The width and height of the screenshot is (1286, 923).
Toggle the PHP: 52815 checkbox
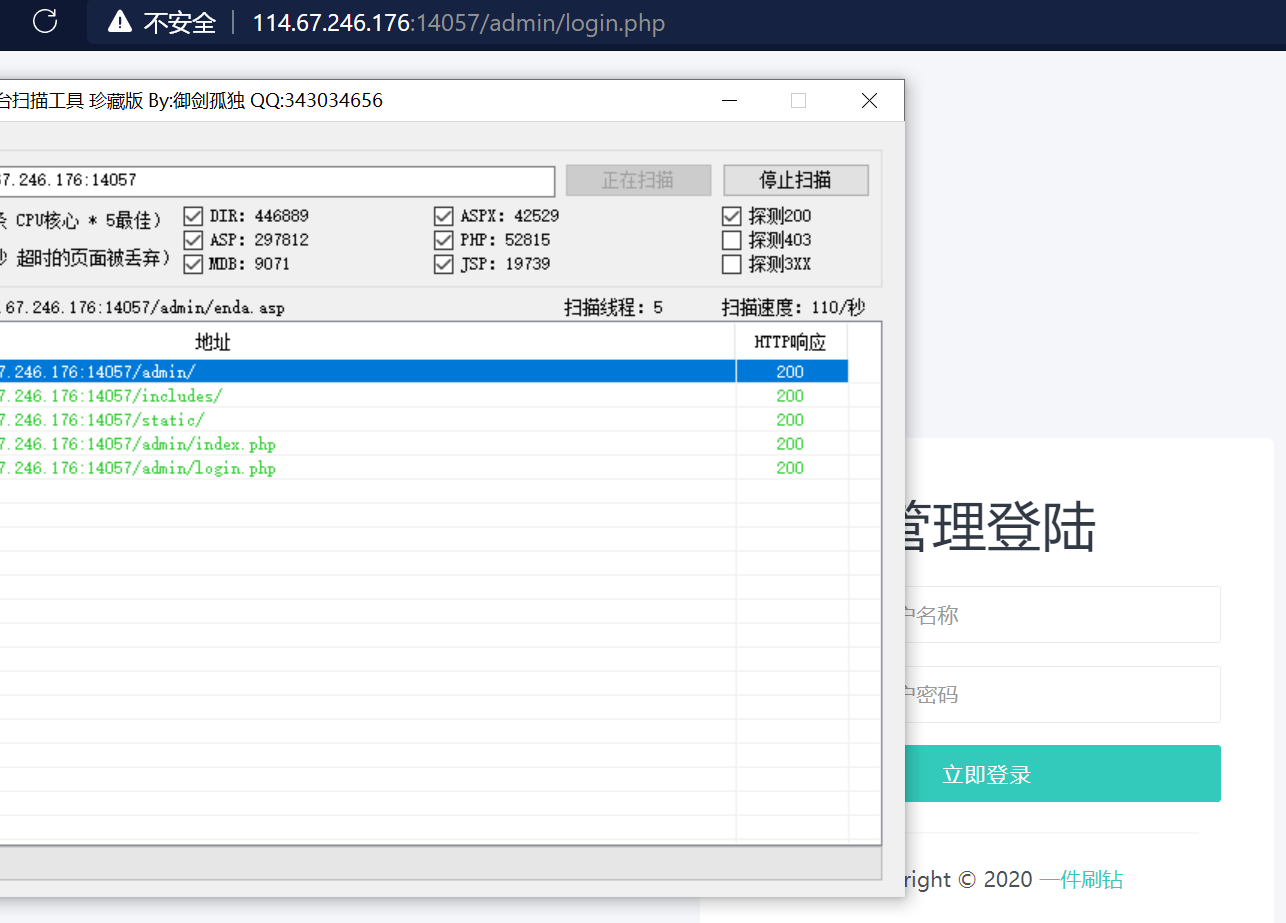tap(443, 240)
